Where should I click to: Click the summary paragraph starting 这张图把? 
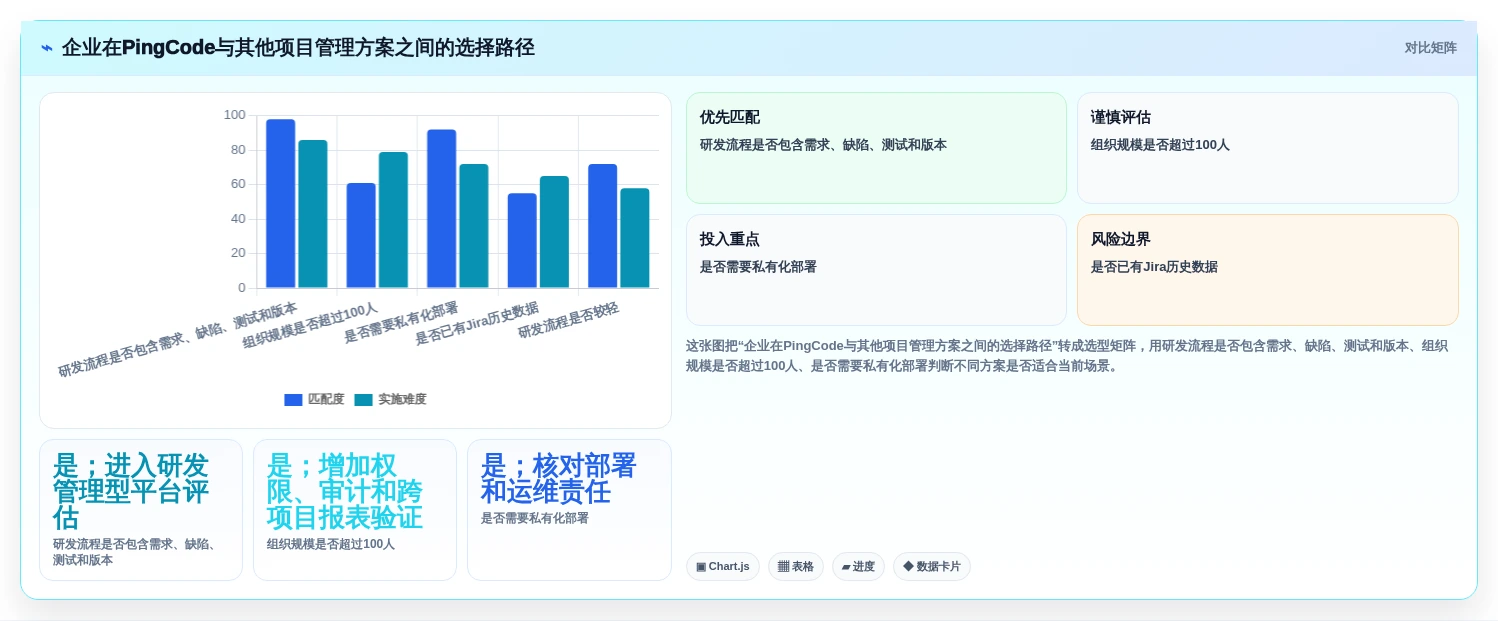(1067, 356)
